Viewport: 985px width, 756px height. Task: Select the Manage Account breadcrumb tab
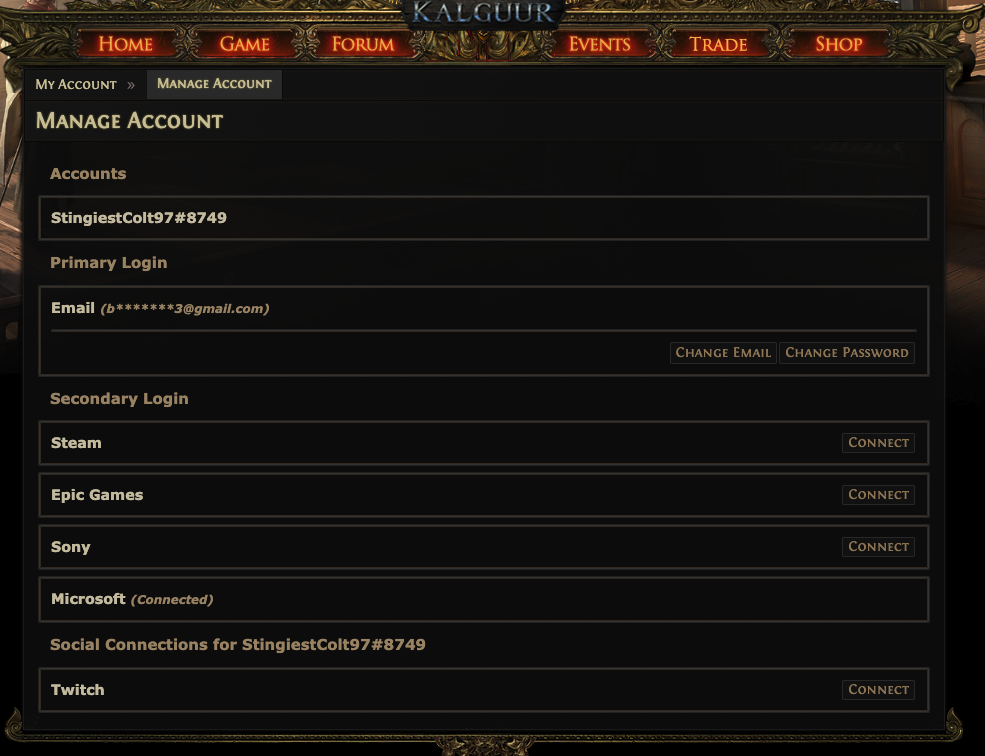(x=214, y=84)
